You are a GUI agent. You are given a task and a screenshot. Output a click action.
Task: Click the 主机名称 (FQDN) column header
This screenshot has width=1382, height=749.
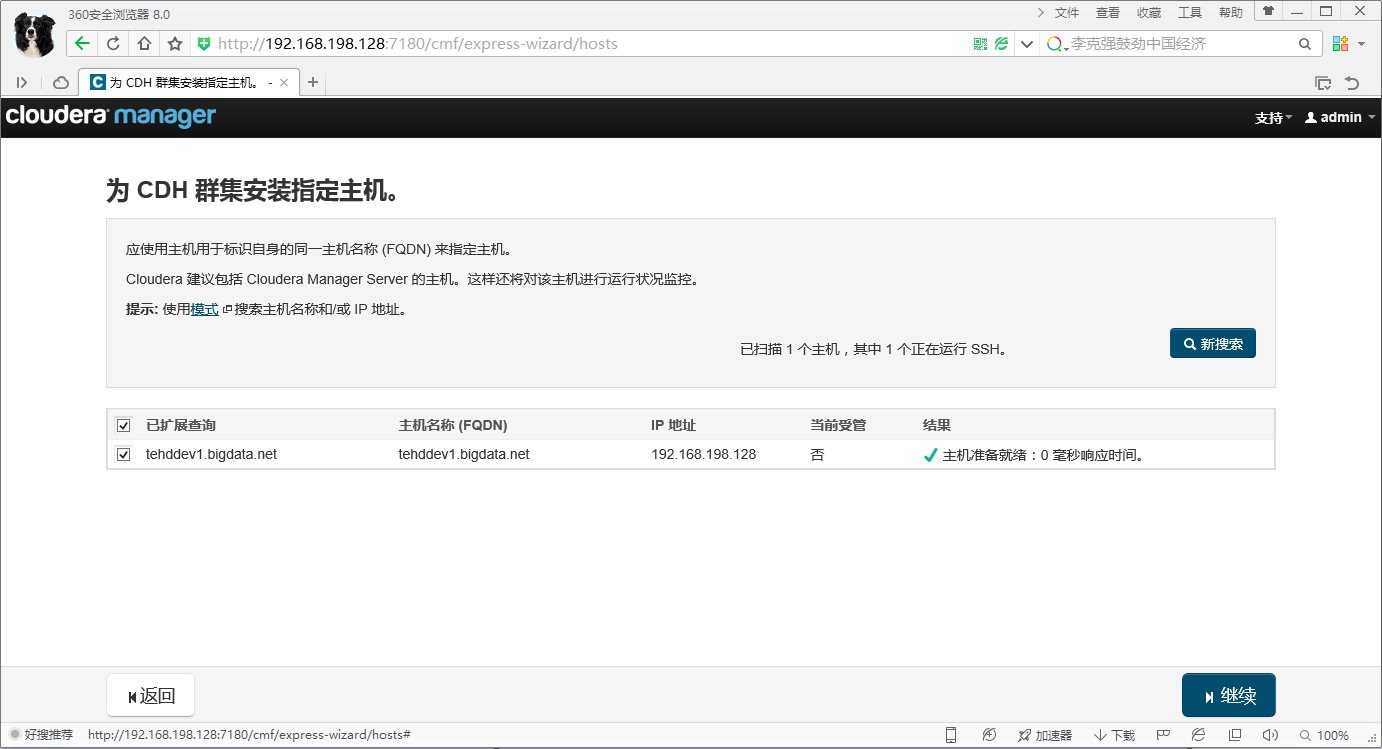[x=453, y=425]
